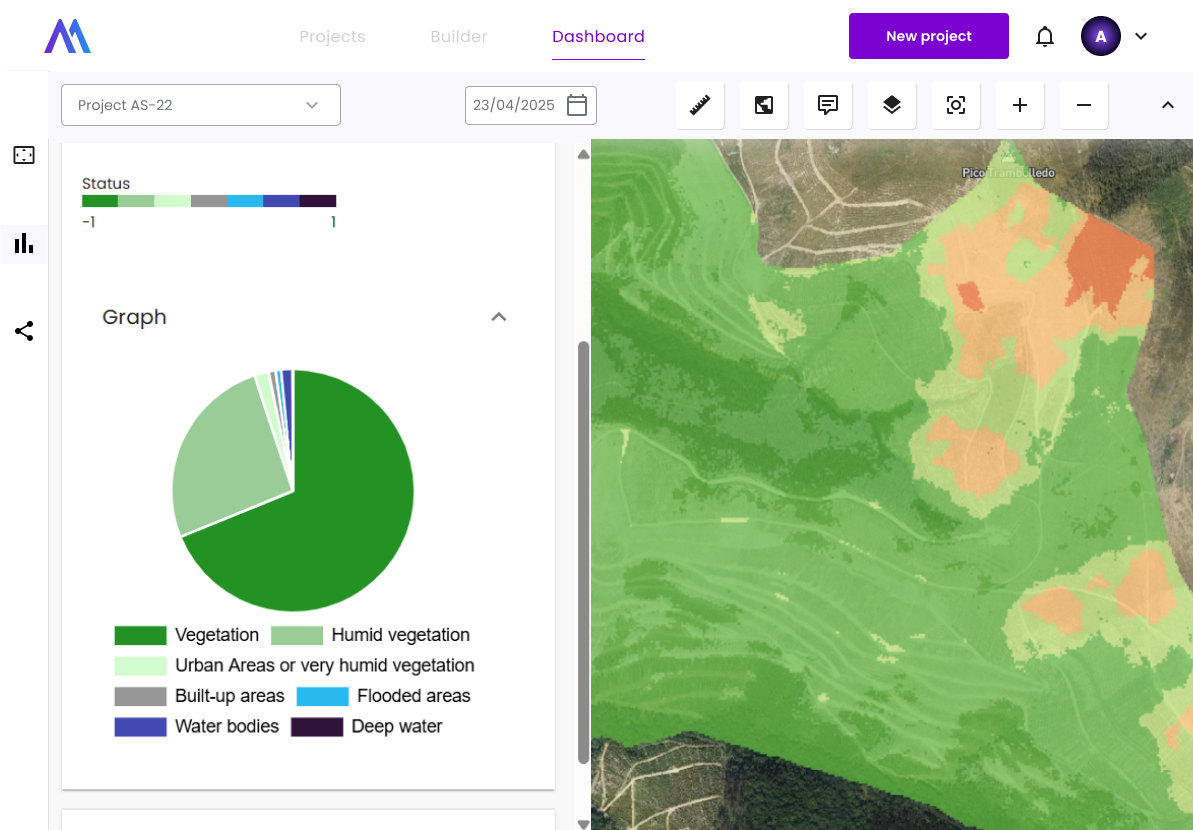Open the notifications bell
Image resolution: width=1193 pixels, height=830 pixels.
click(x=1045, y=37)
